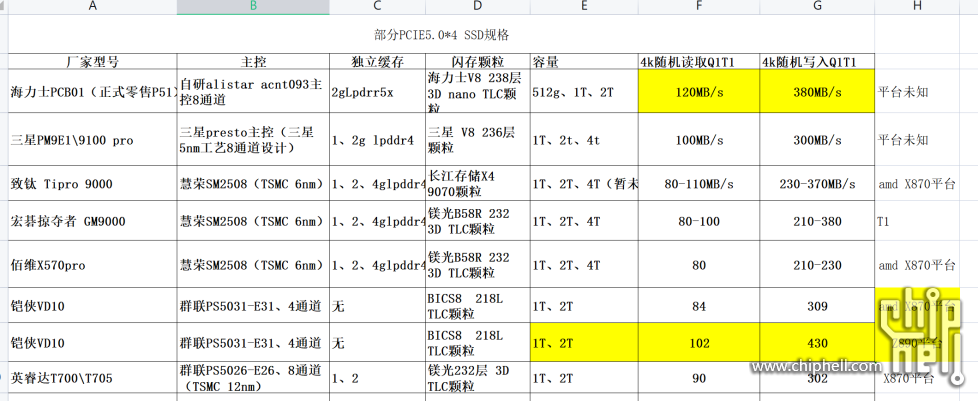Select column B header
978x401 pixels.
253,7
